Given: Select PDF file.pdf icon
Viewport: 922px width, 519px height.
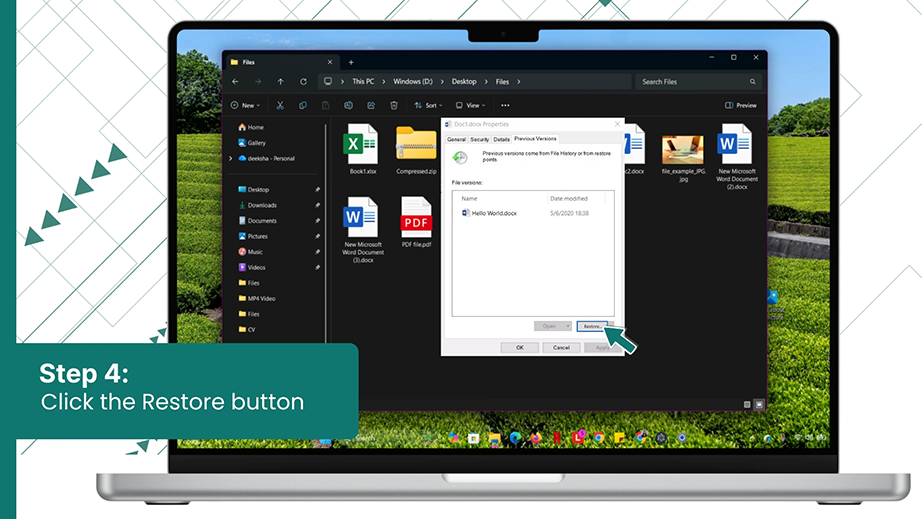Looking at the screenshot, I should tap(416, 217).
